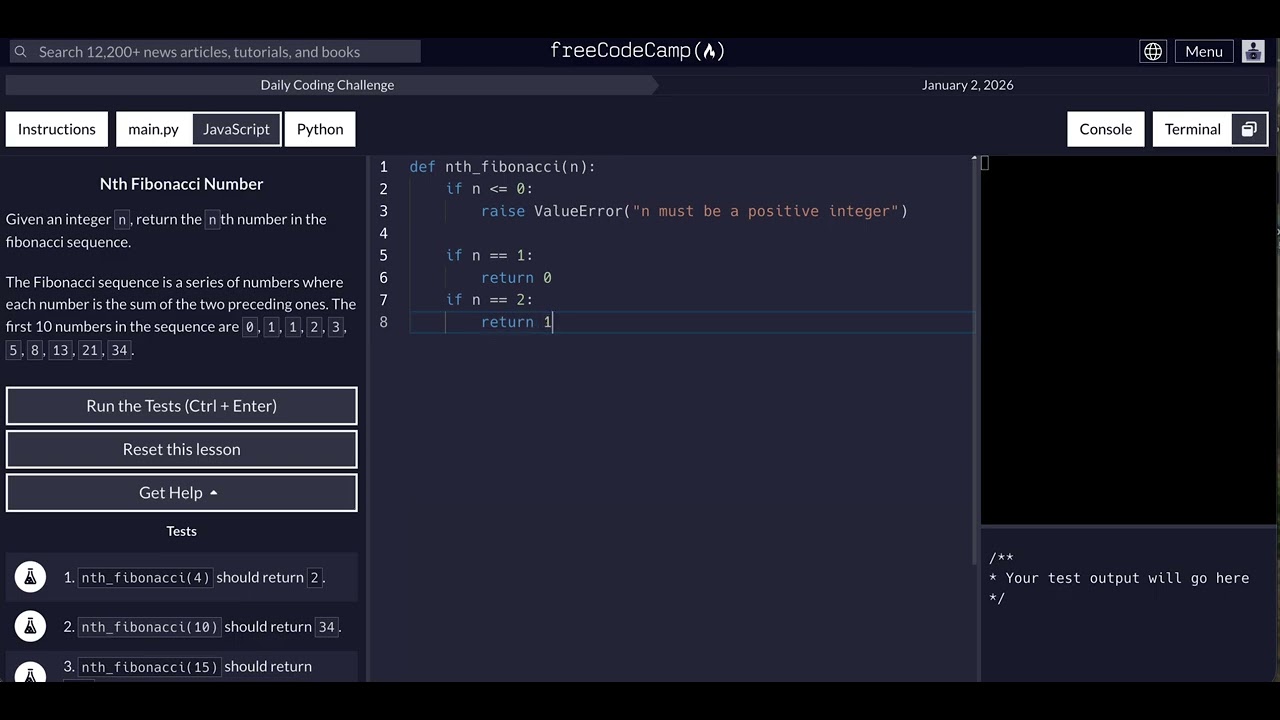Run the Tests button
Screen dimensions: 1280x720
[181, 406]
